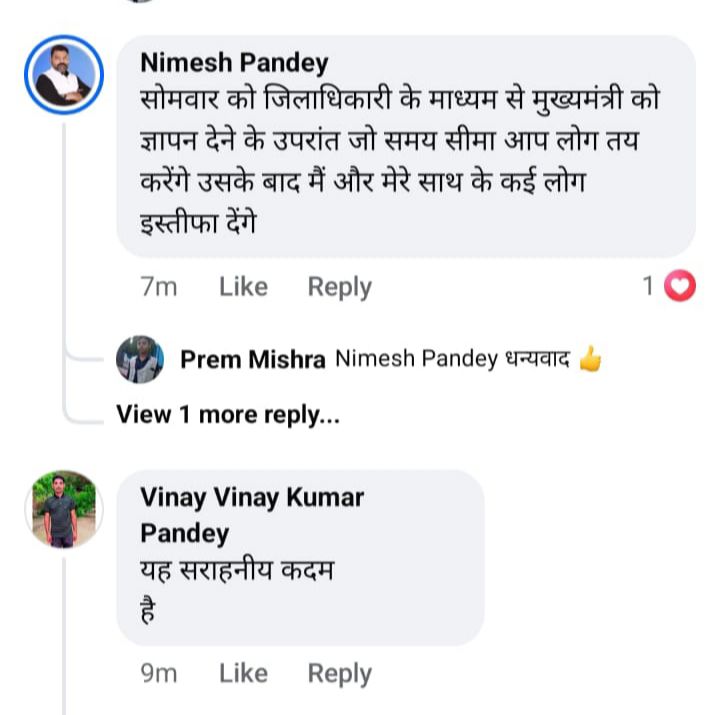Like Vinay Kumar Pandey's comment
Screen dimensions: 720x715
click(x=243, y=673)
